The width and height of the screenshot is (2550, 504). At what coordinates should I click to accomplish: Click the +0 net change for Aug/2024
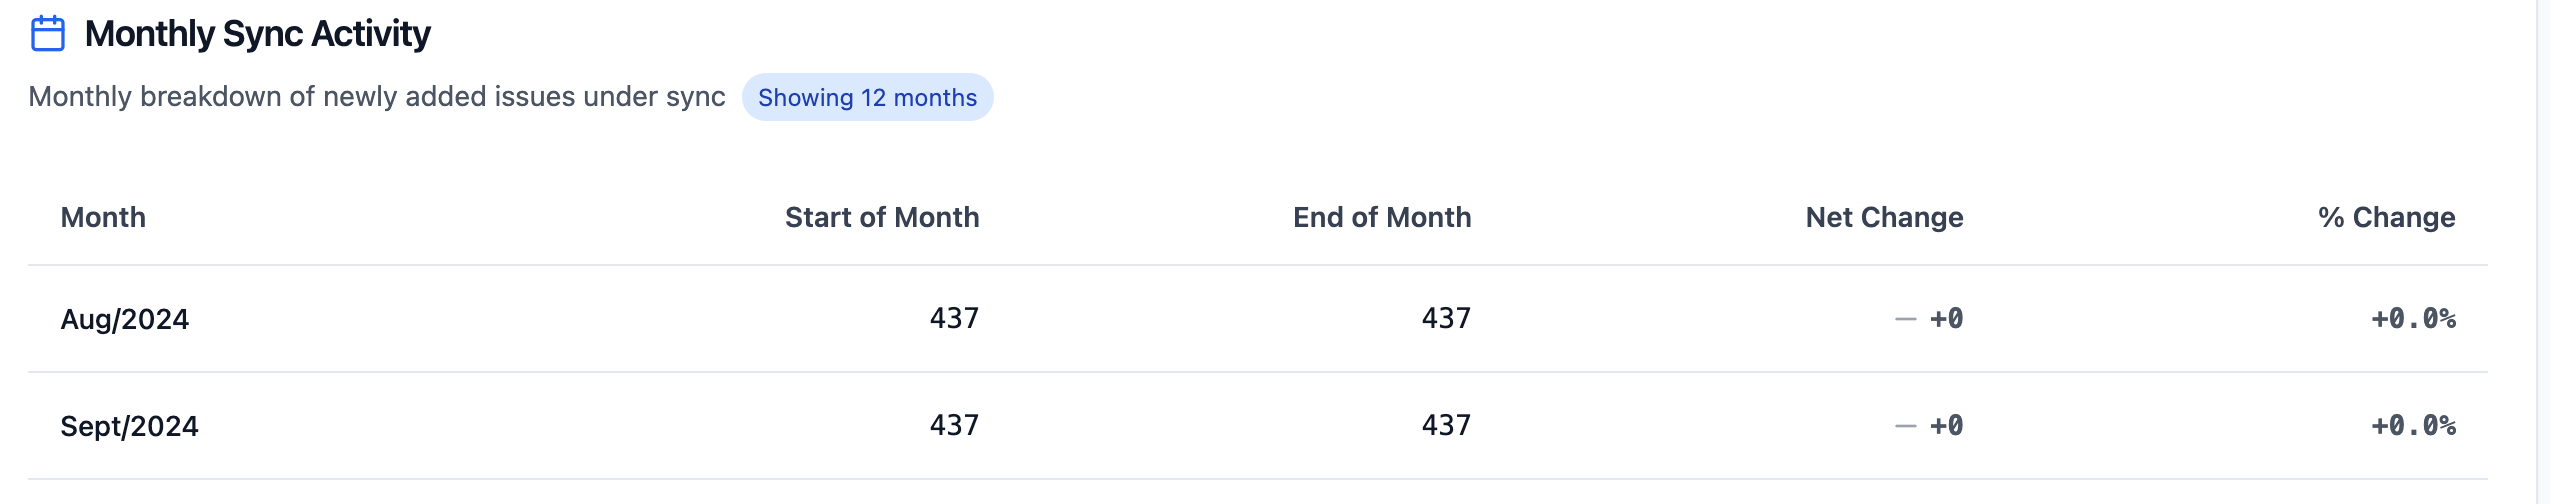1946,319
